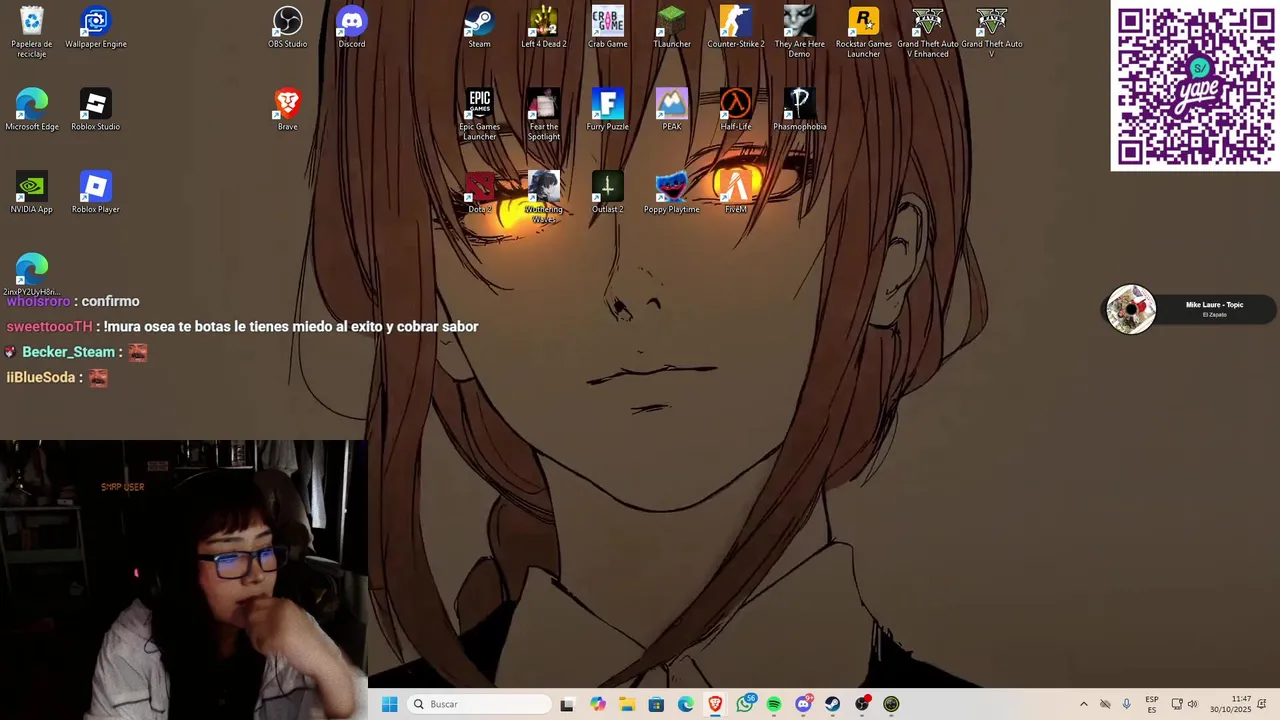
Task: Select the Steam desktop shortcut
Action: [480, 28]
